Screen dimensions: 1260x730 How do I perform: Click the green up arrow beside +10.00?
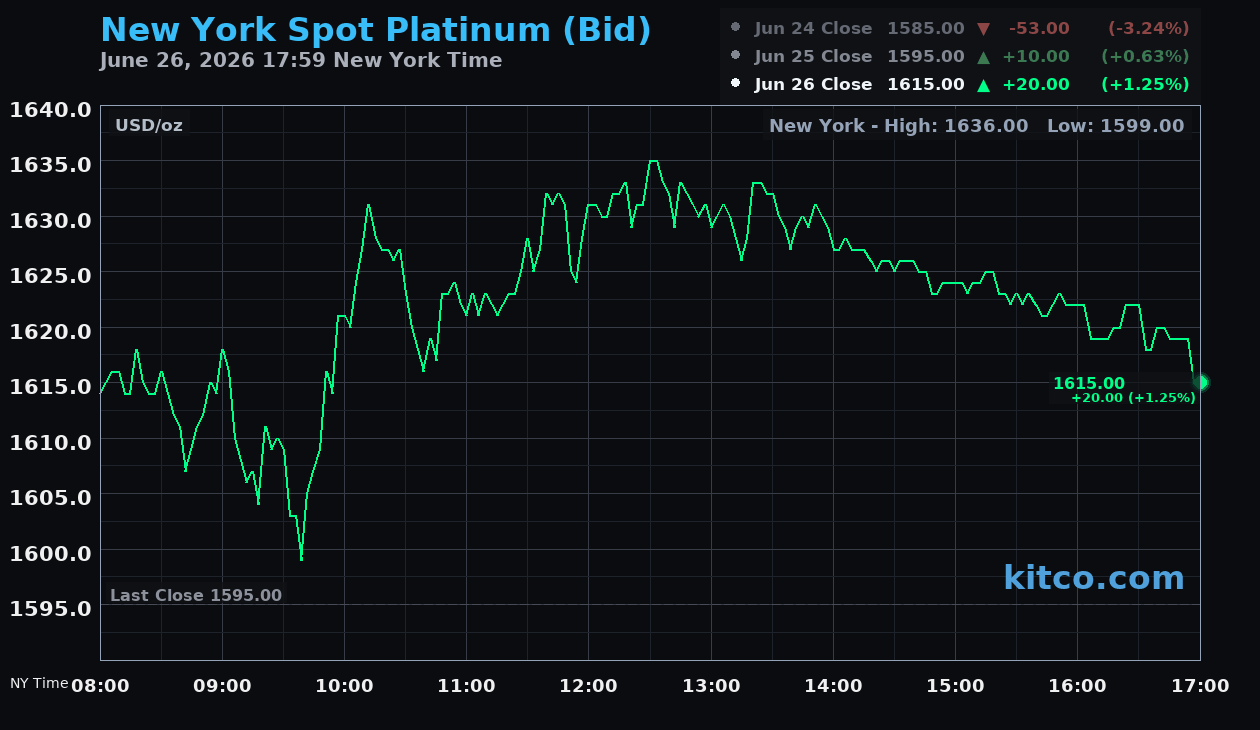click(983, 57)
